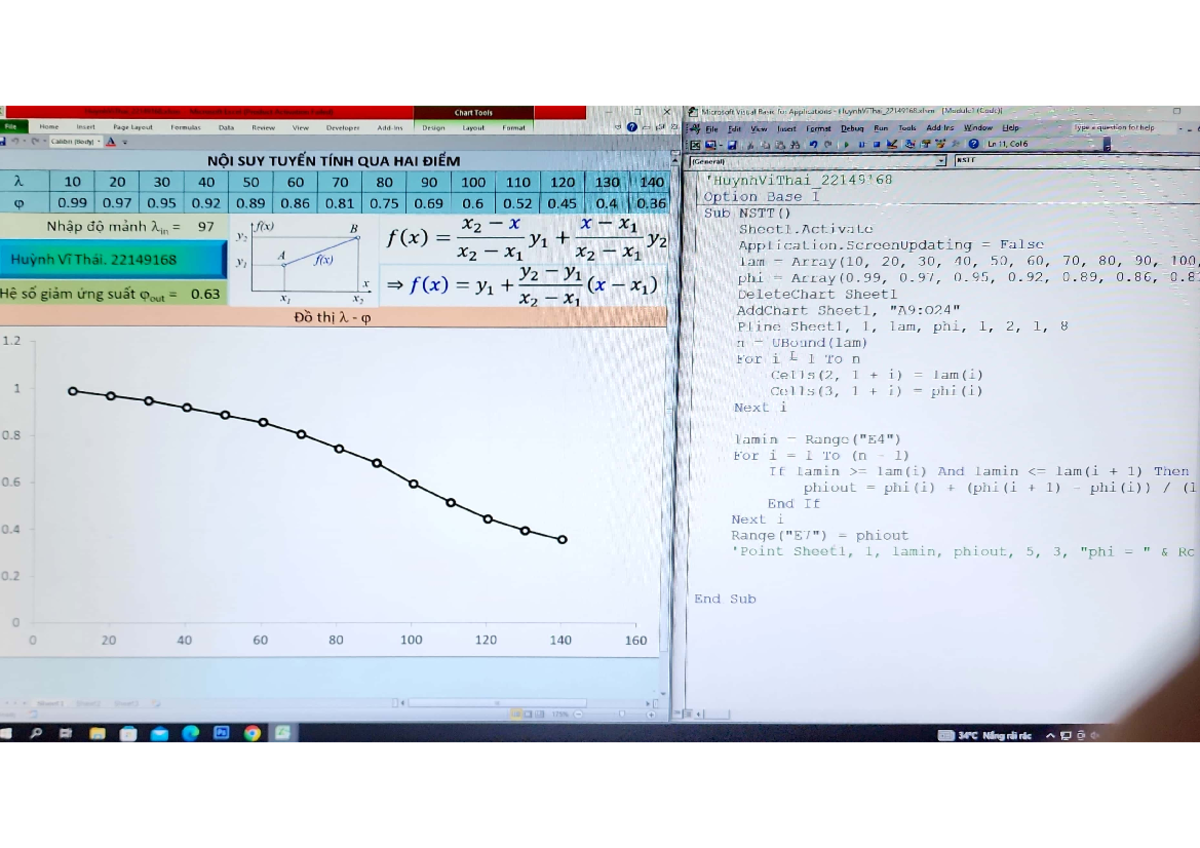The width and height of the screenshot is (1200, 848).
Task: Open the Debug menu in VBA editor
Action: tap(851, 128)
